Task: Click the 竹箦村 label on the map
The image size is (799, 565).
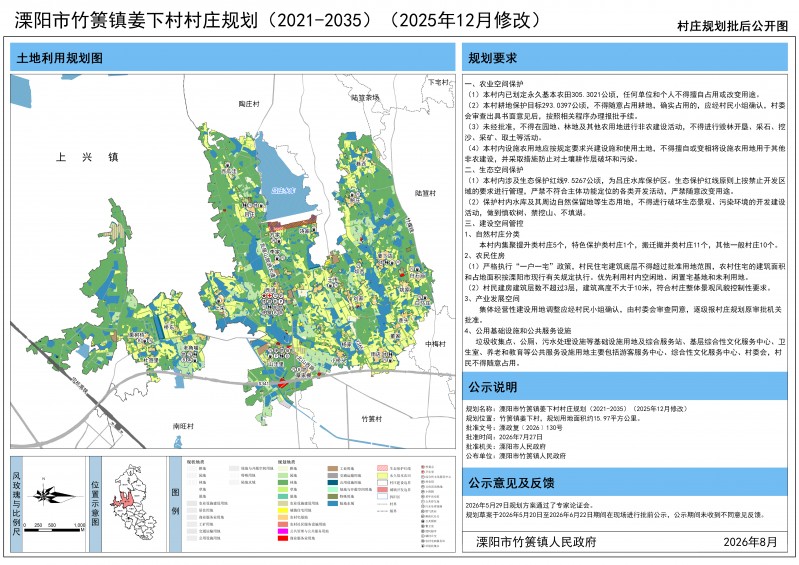Action: (x=371, y=419)
